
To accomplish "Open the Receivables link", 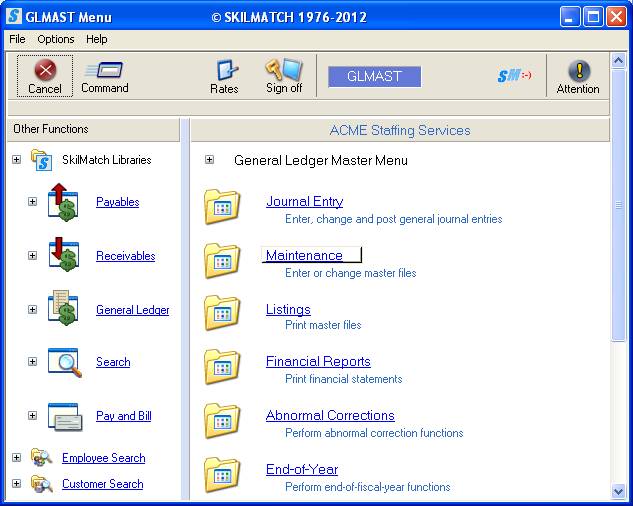I will click(126, 256).
